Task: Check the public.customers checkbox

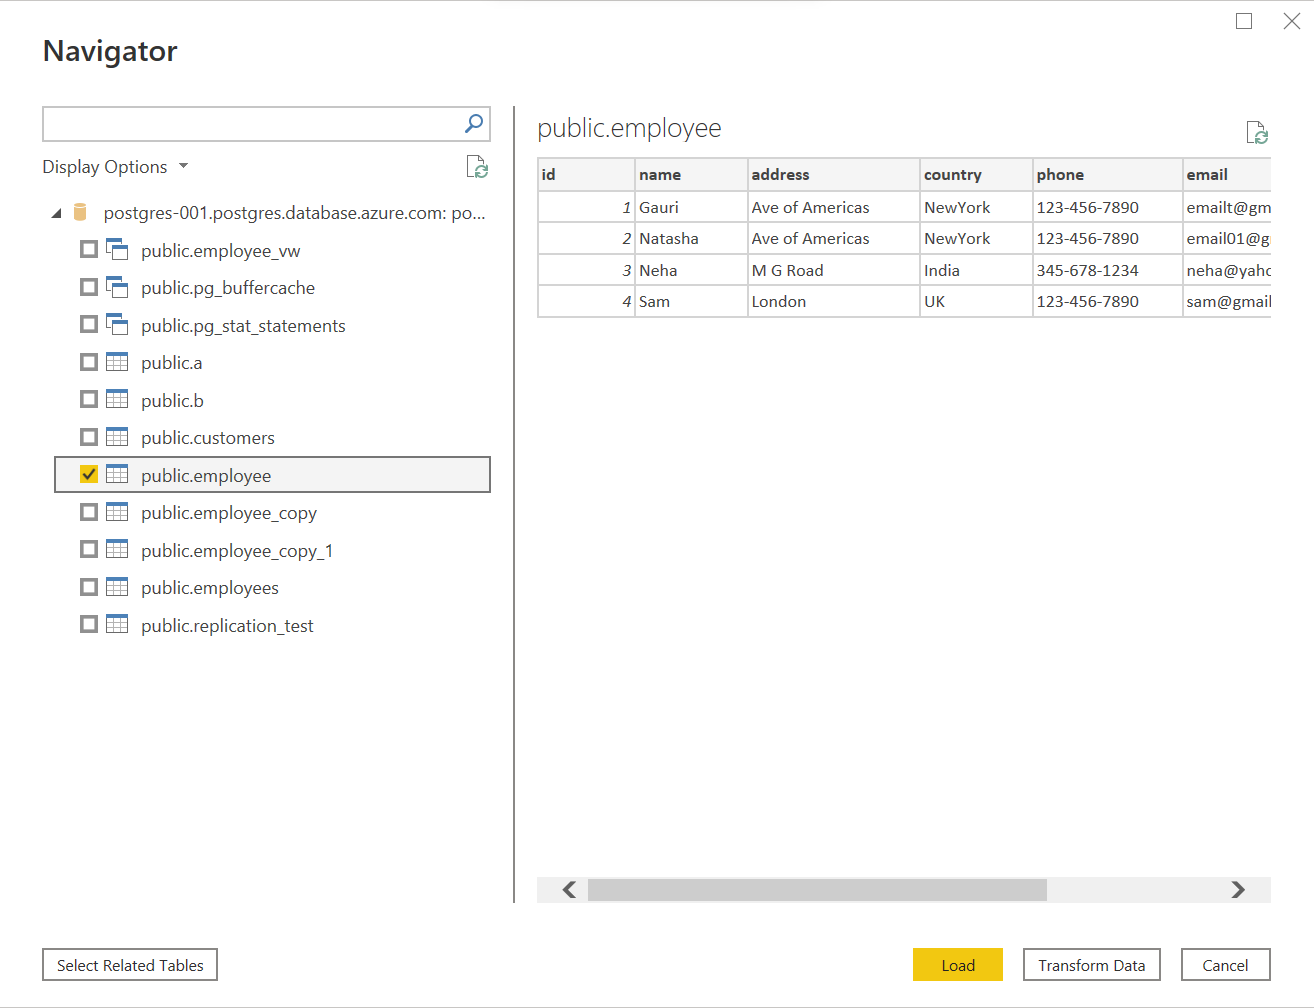Action: (89, 437)
